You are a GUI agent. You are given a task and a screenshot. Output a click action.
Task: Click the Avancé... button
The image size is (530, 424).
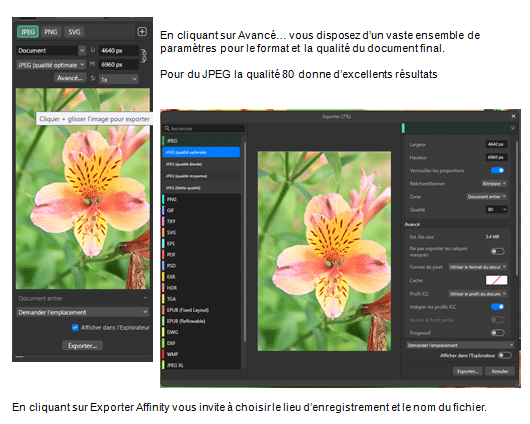coord(70,78)
